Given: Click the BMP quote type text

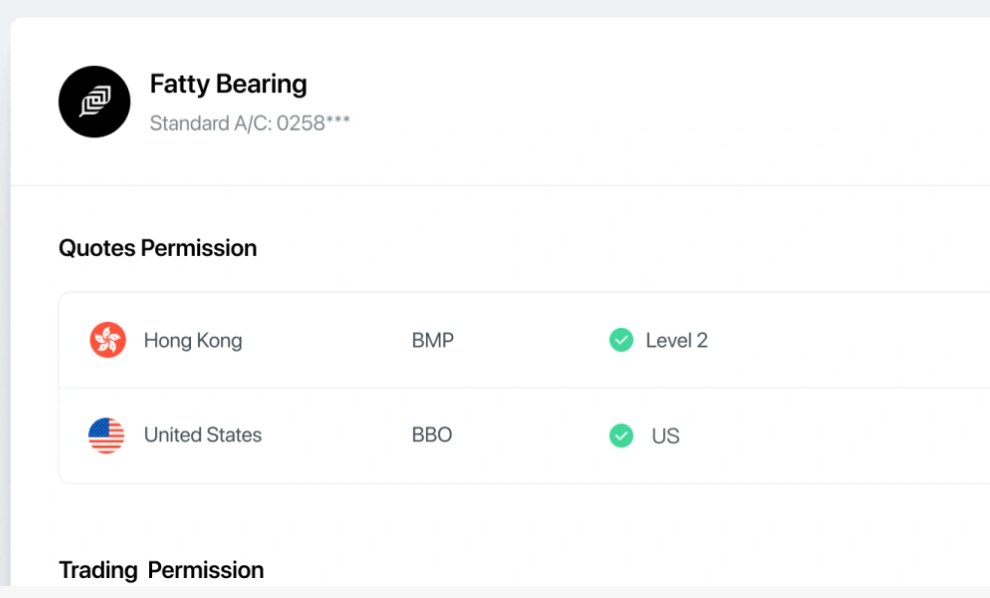Looking at the screenshot, I should click(x=432, y=340).
